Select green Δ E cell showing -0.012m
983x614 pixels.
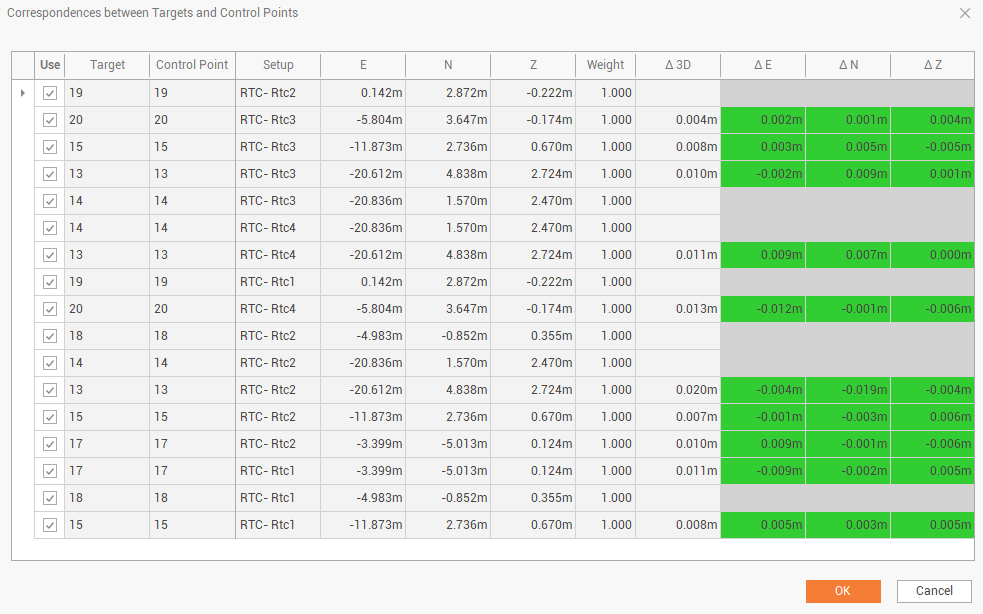coord(763,309)
